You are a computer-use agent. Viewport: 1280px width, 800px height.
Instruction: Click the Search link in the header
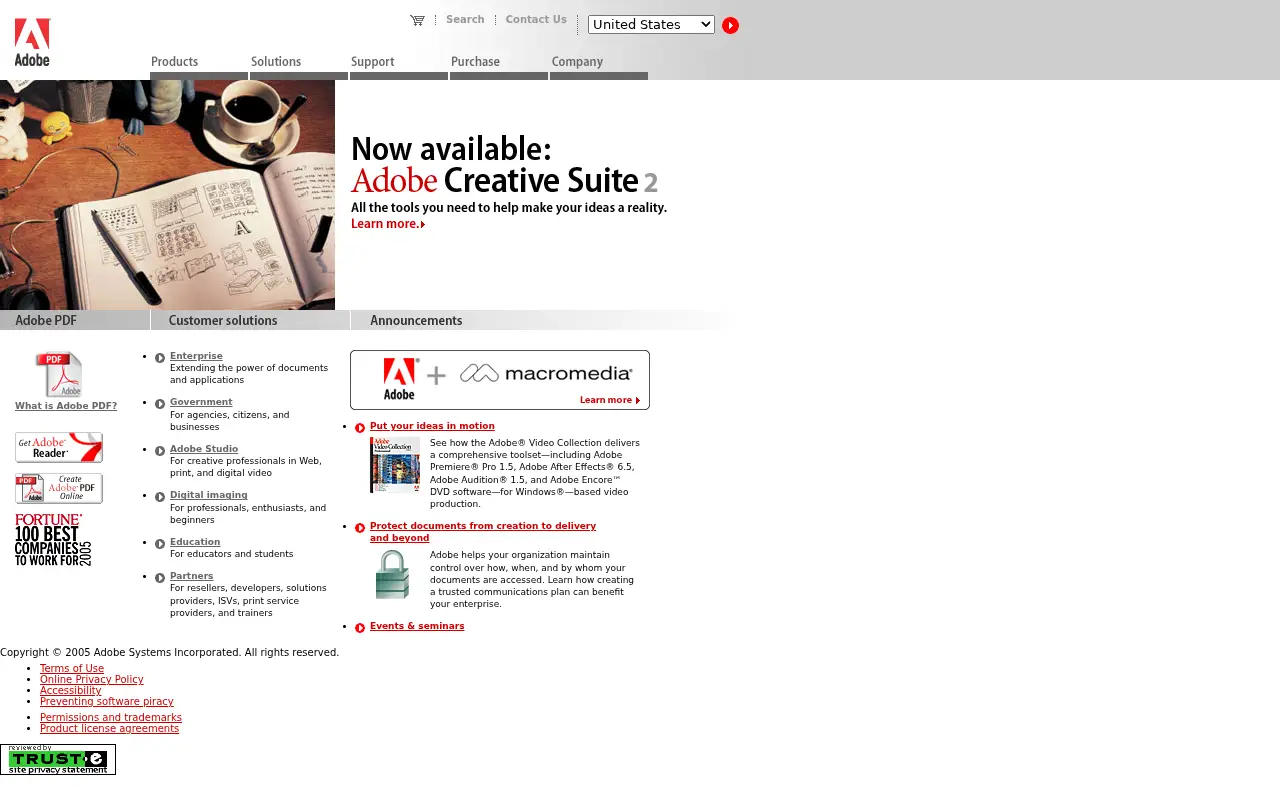pos(465,20)
